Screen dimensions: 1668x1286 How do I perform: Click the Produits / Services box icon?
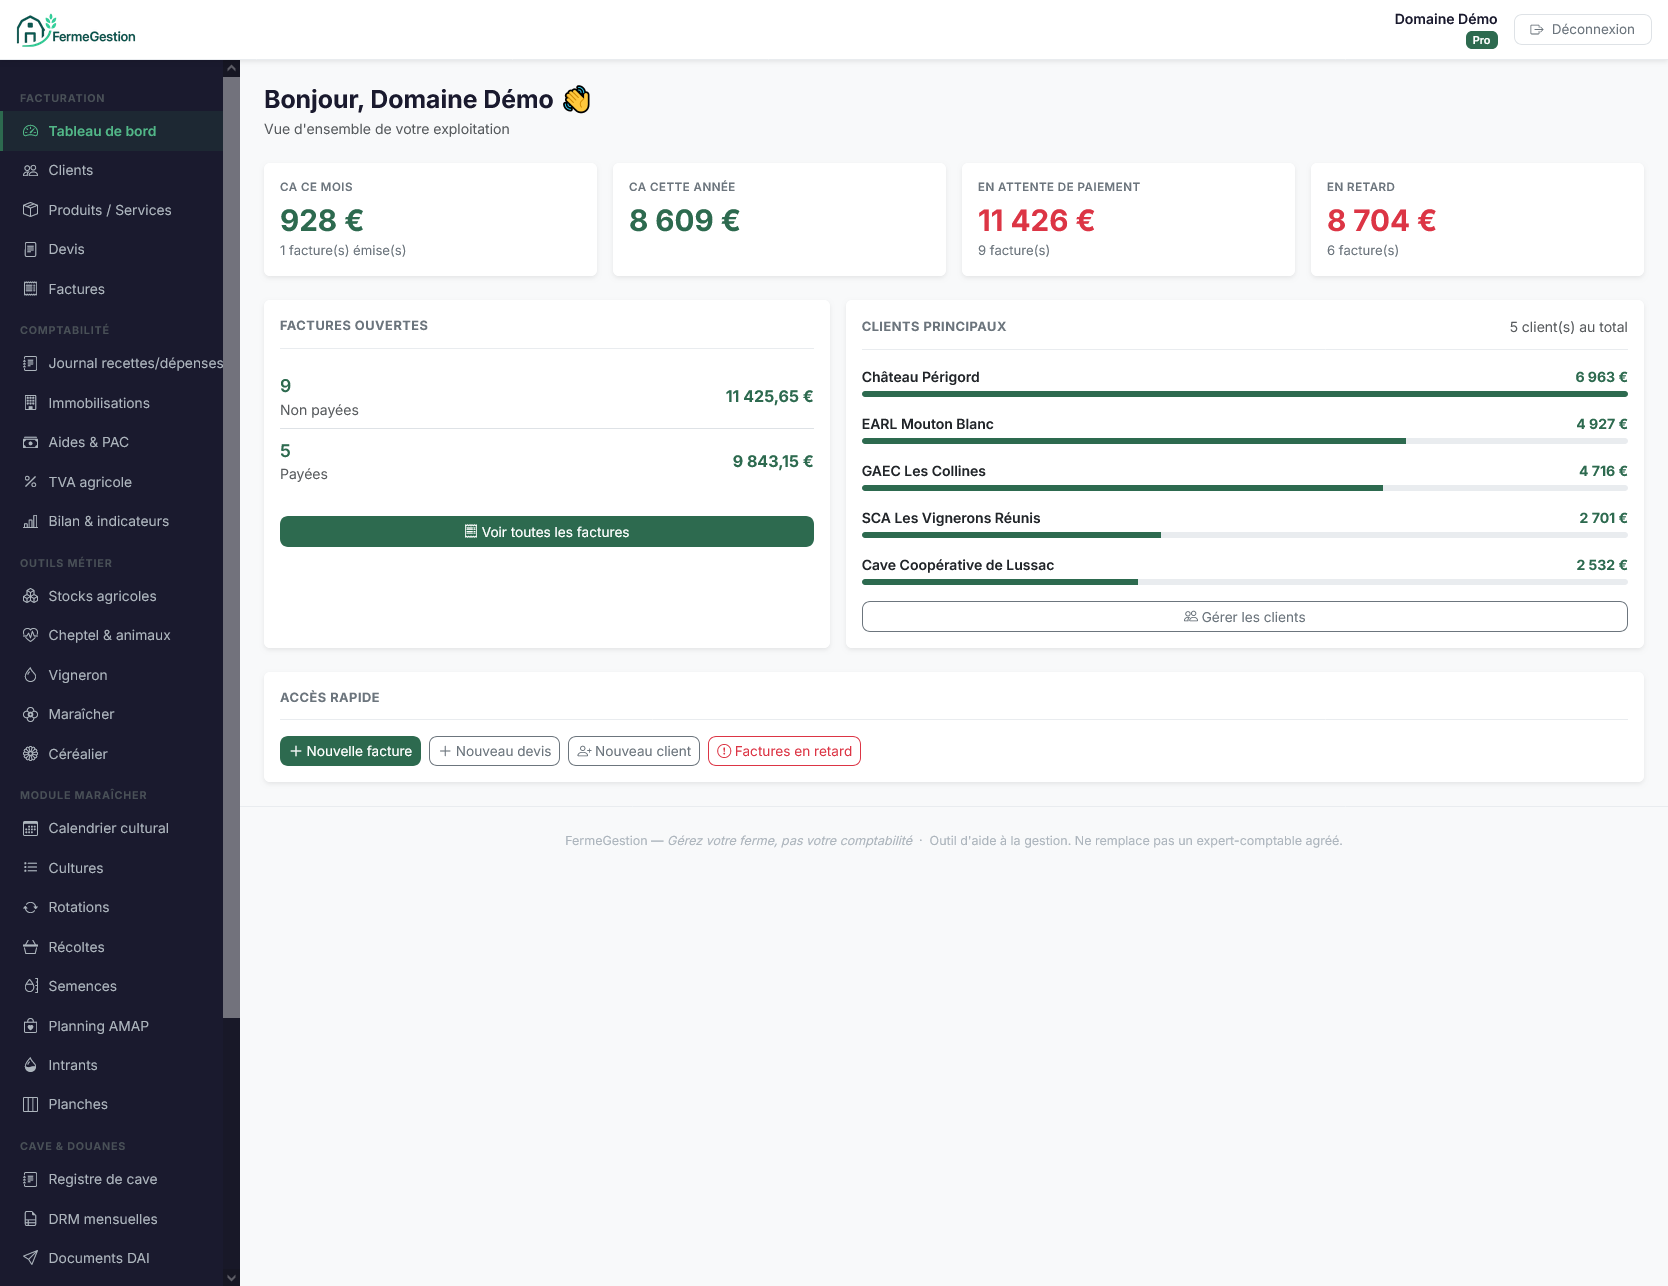(30, 210)
